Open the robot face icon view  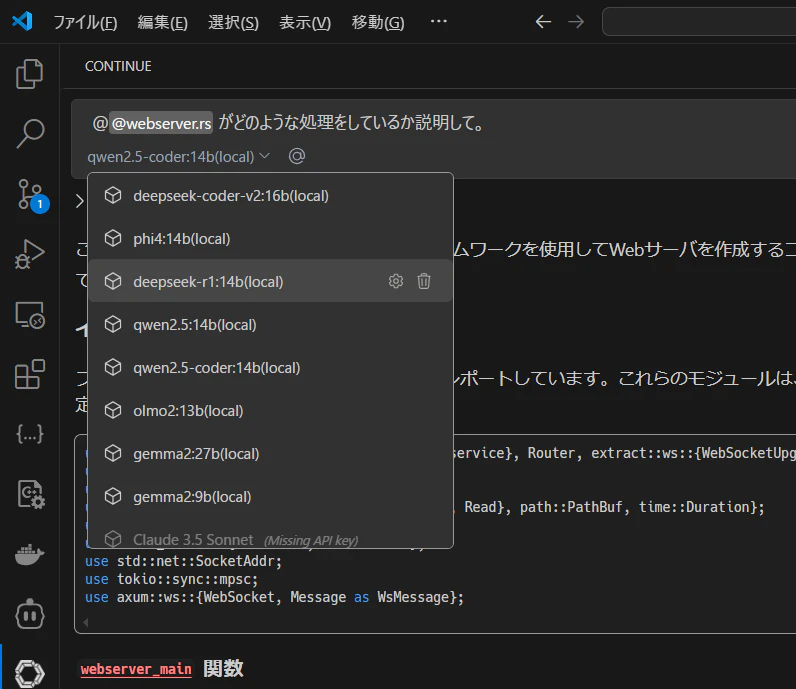pyautogui.click(x=29, y=614)
